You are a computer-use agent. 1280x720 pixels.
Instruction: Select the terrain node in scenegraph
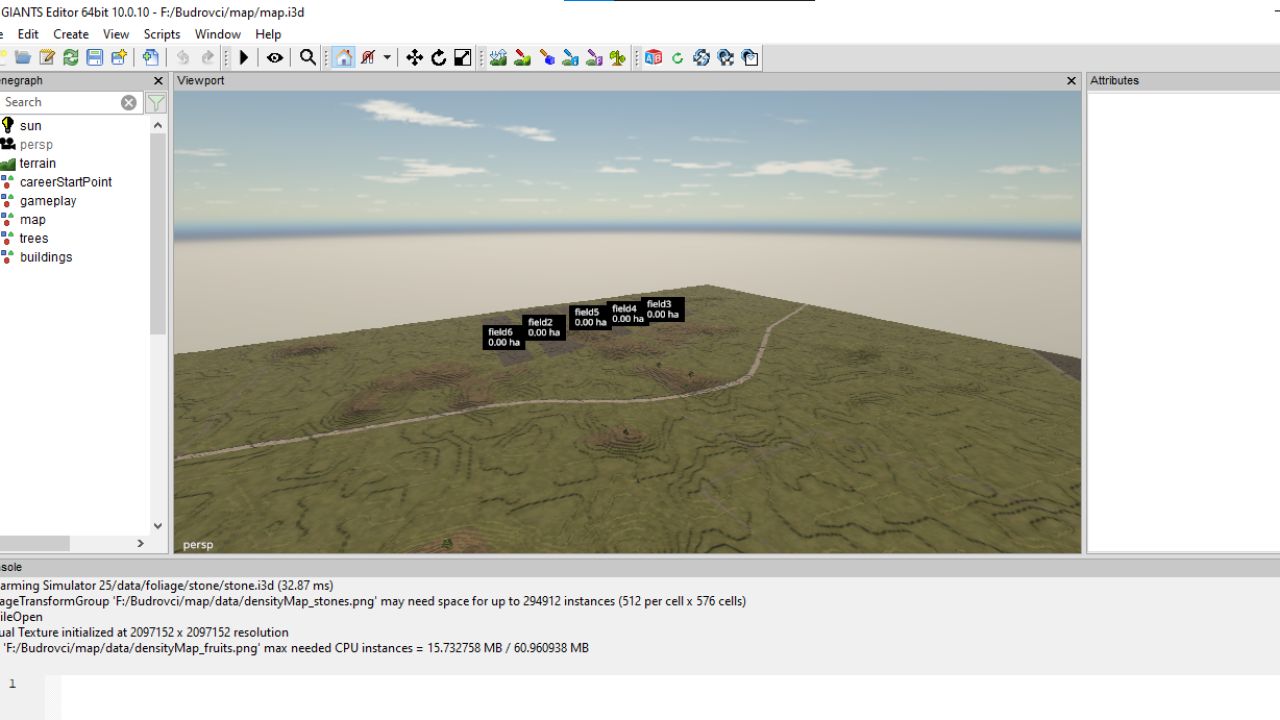click(38, 163)
